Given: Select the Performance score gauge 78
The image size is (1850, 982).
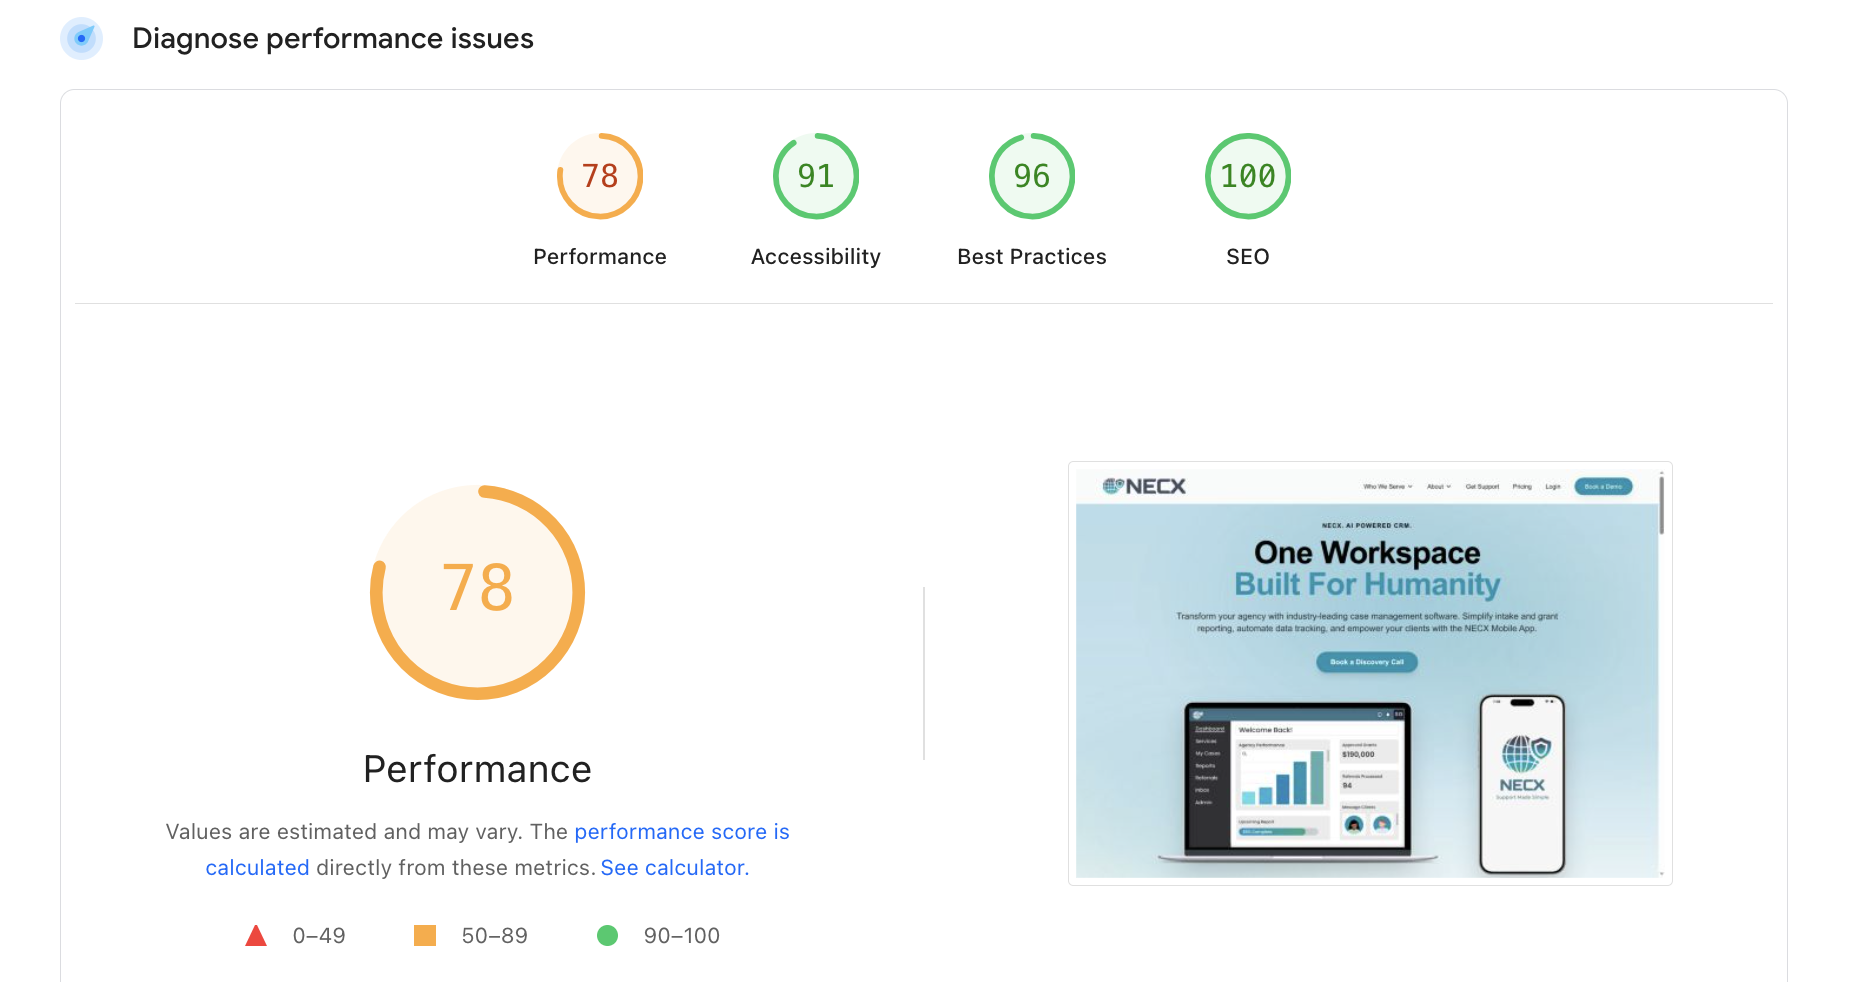Looking at the screenshot, I should [600, 176].
